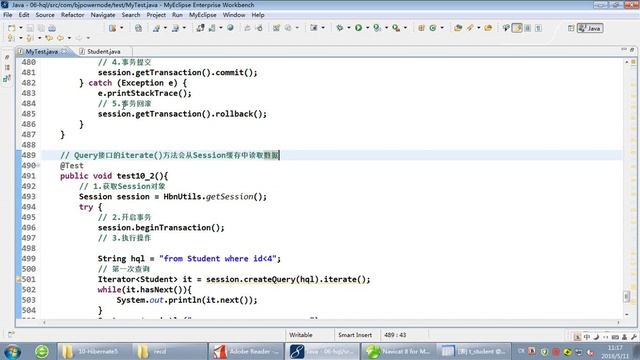Open the MyEclipse menu
640x360 pixels.
point(202,15)
